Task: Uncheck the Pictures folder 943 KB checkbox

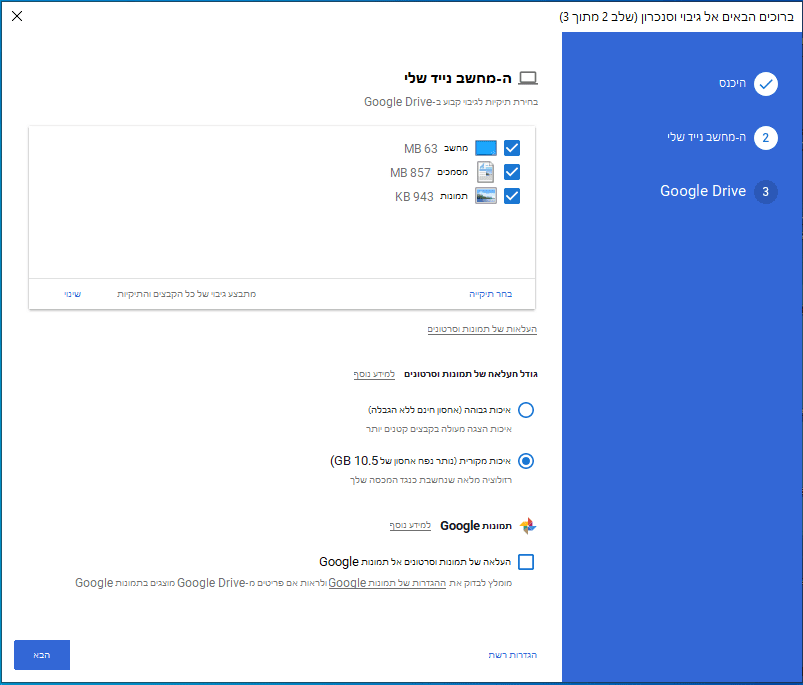Action: (x=512, y=196)
